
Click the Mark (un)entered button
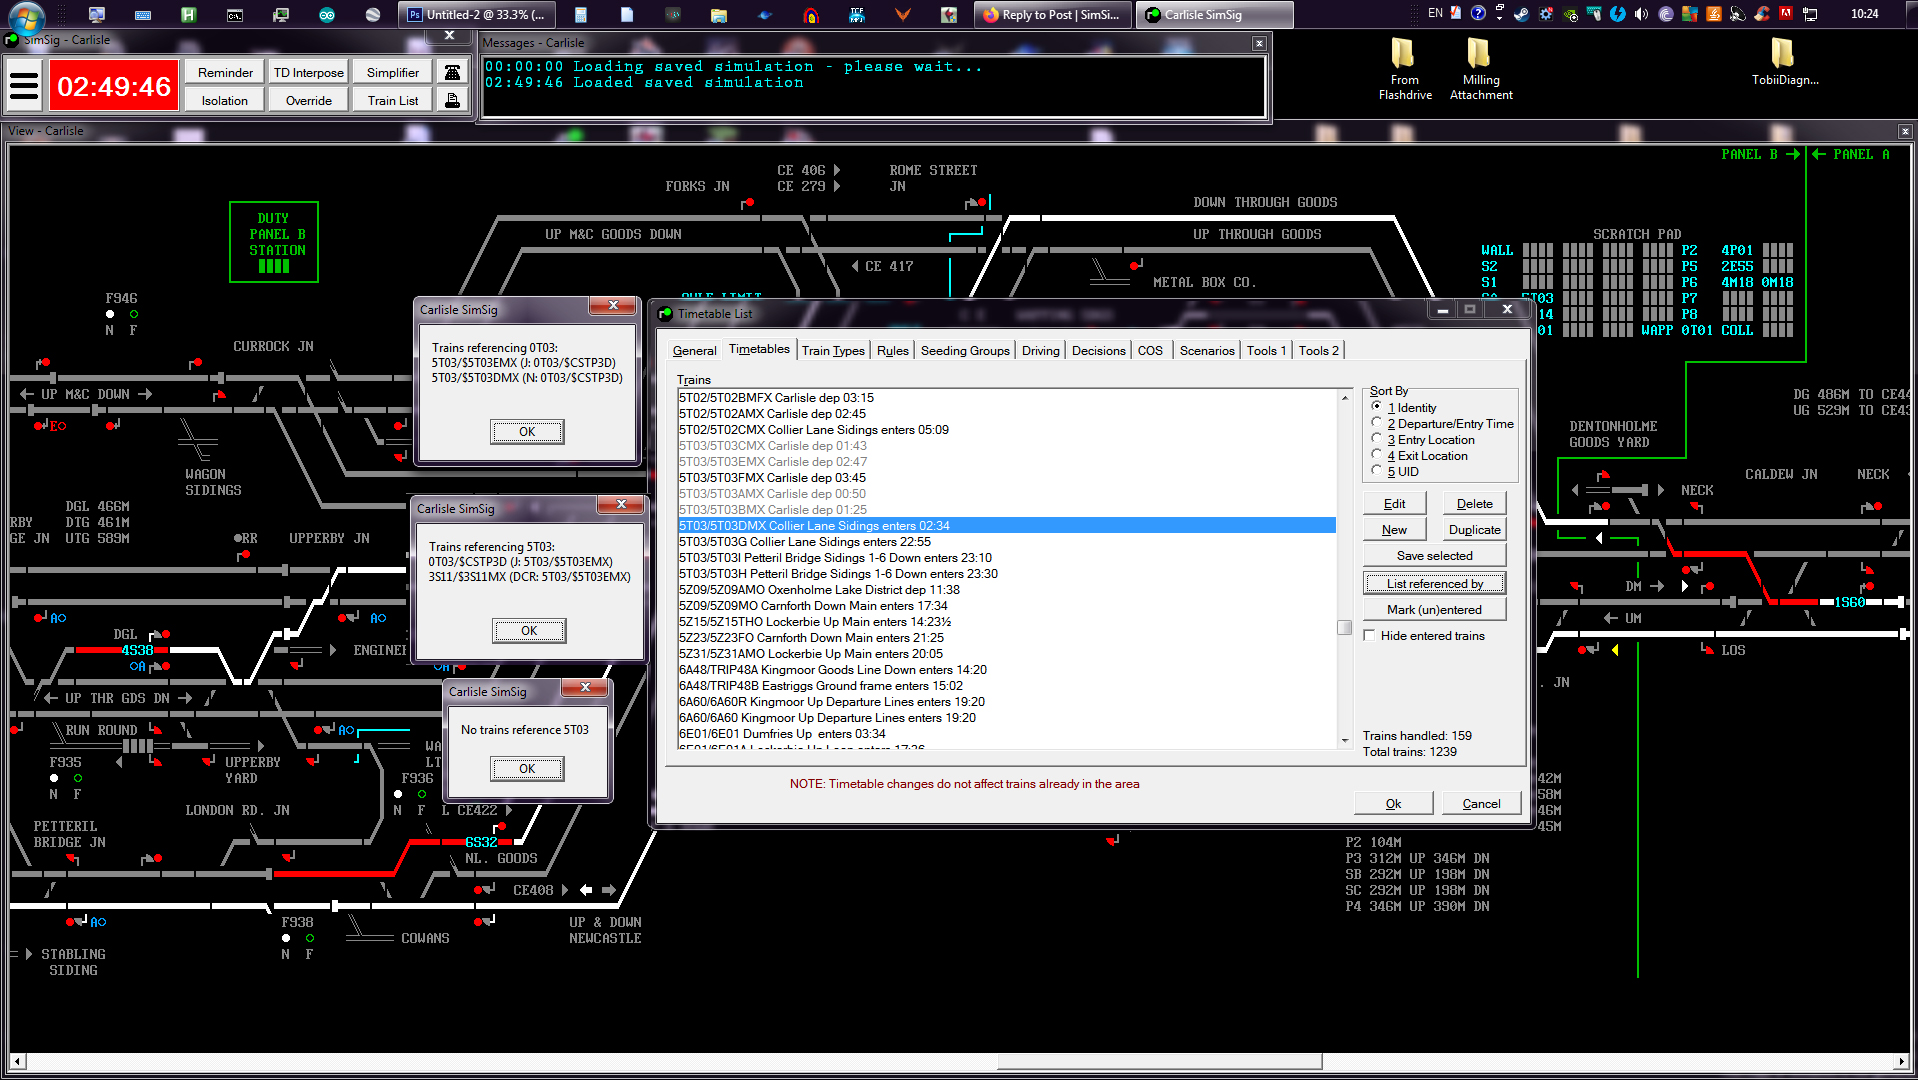pyautogui.click(x=1434, y=610)
